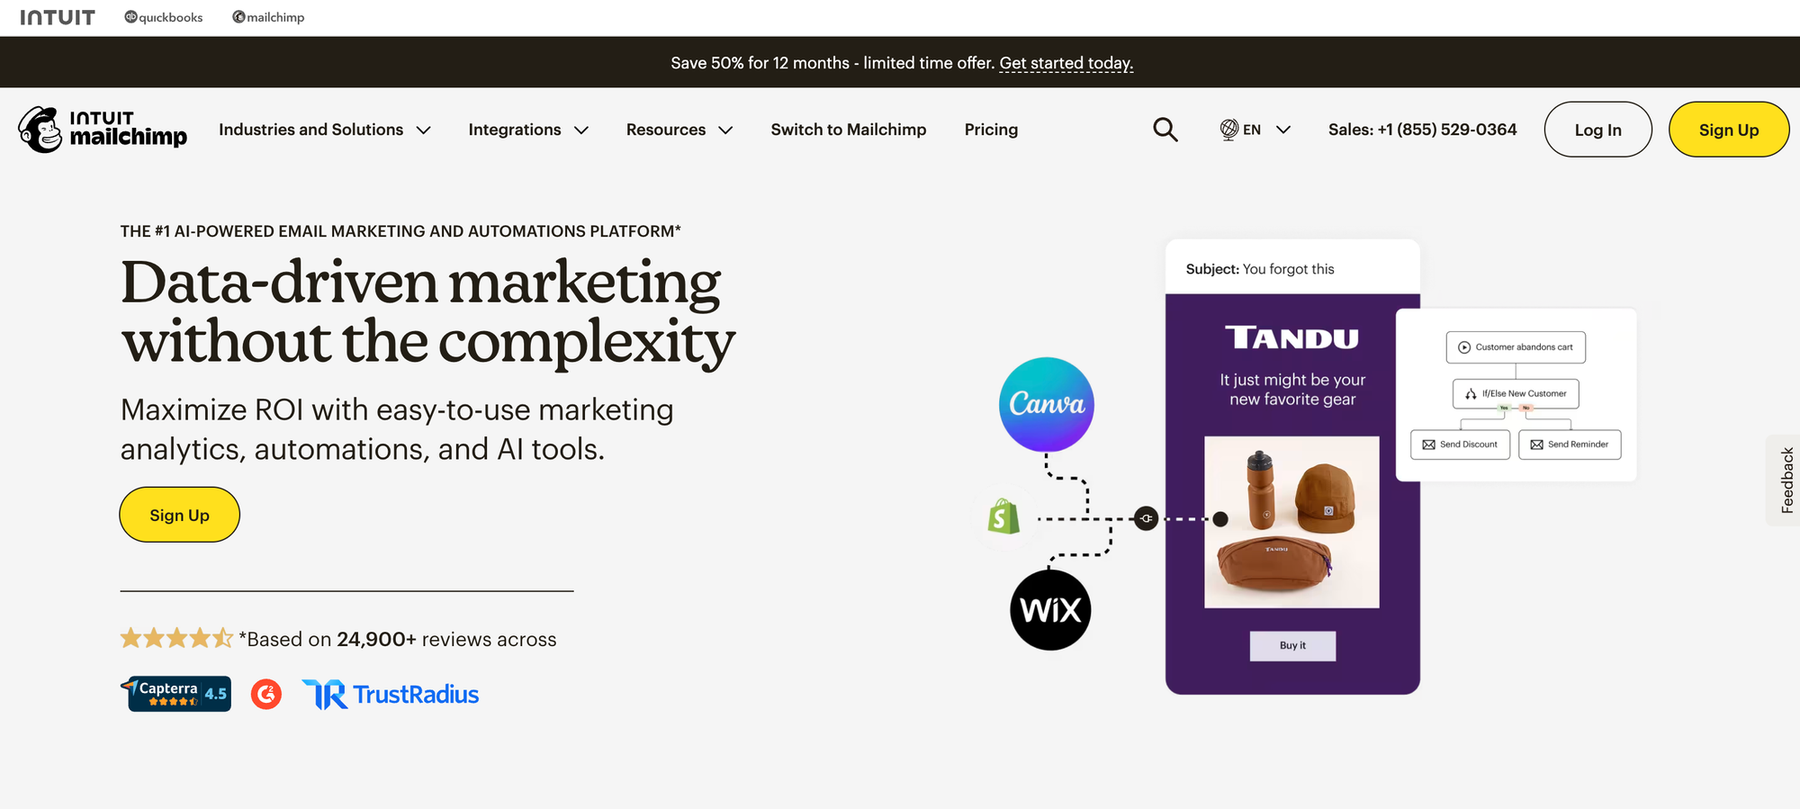1800x809 pixels.
Task: Follow the Get started today link
Action: [1066, 63]
